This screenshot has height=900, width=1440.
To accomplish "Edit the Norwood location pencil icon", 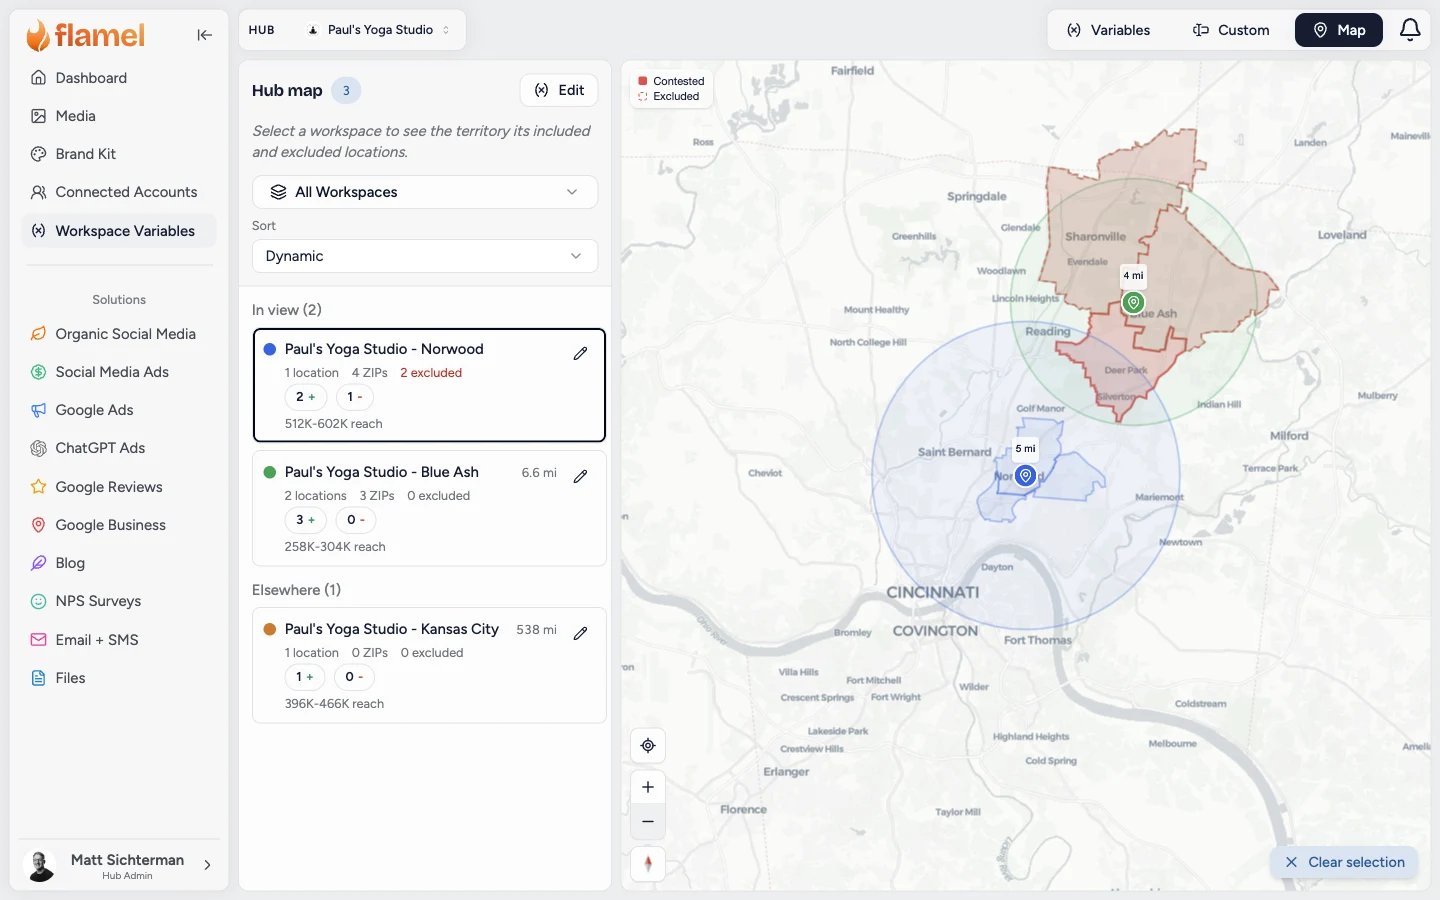I will click(580, 353).
